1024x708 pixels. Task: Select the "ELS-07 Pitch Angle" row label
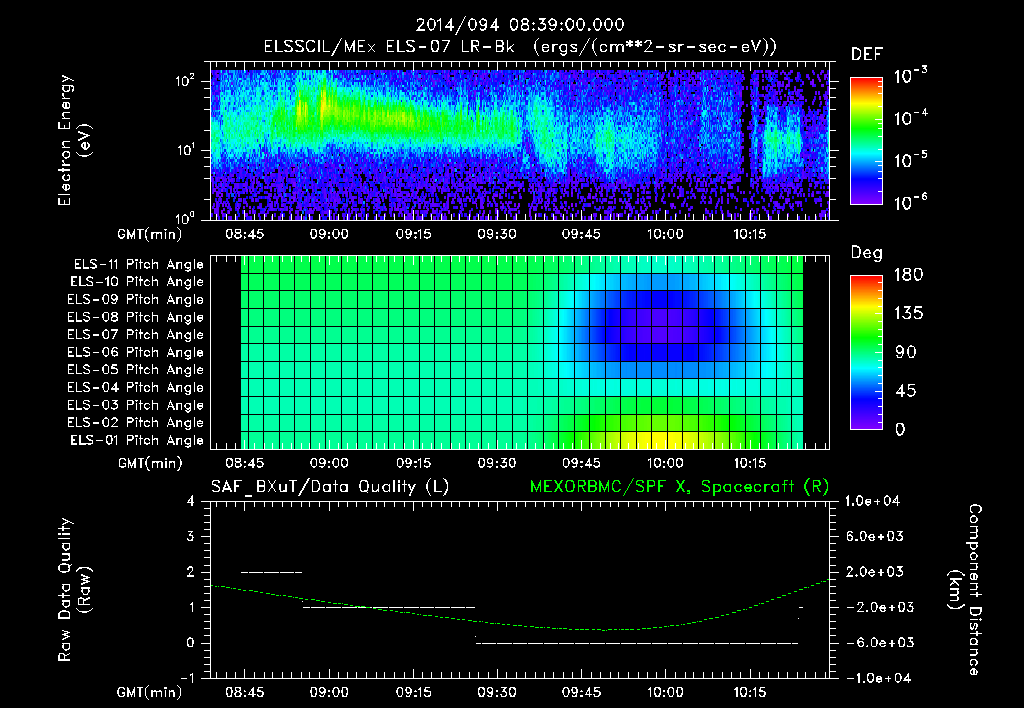[x=136, y=335]
